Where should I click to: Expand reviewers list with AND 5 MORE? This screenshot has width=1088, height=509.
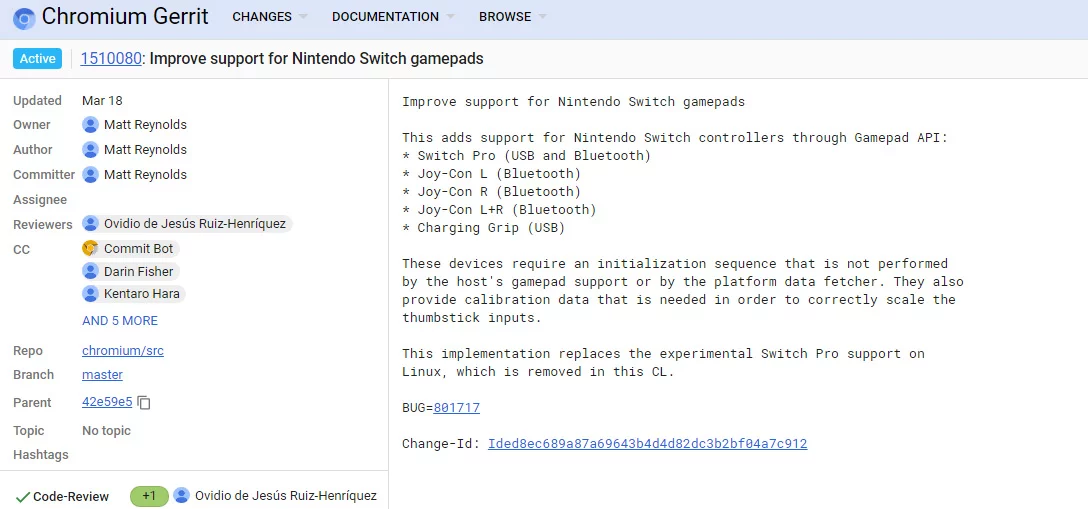(120, 320)
